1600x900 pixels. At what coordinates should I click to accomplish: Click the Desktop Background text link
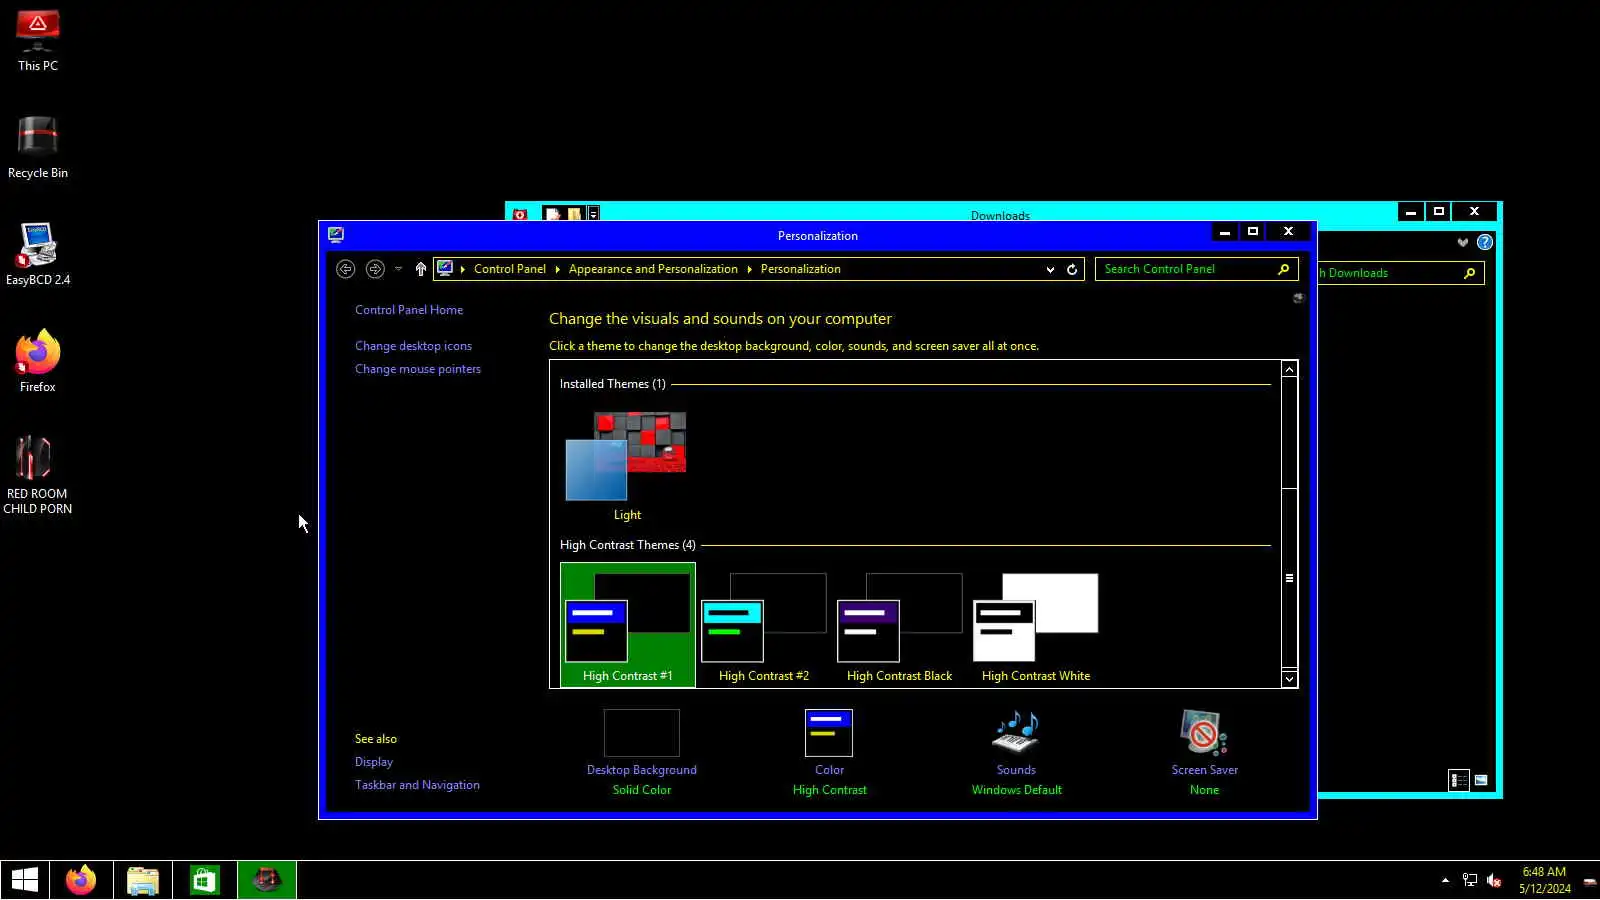(x=642, y=770)
